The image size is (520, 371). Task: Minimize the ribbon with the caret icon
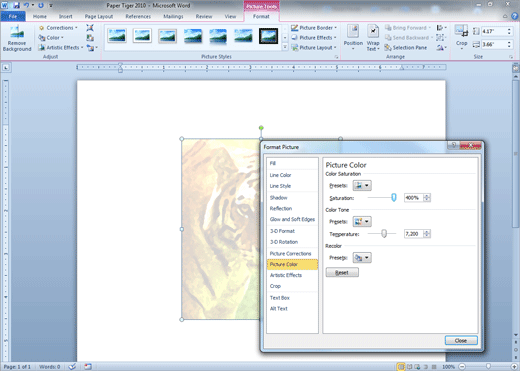[505, 16]
